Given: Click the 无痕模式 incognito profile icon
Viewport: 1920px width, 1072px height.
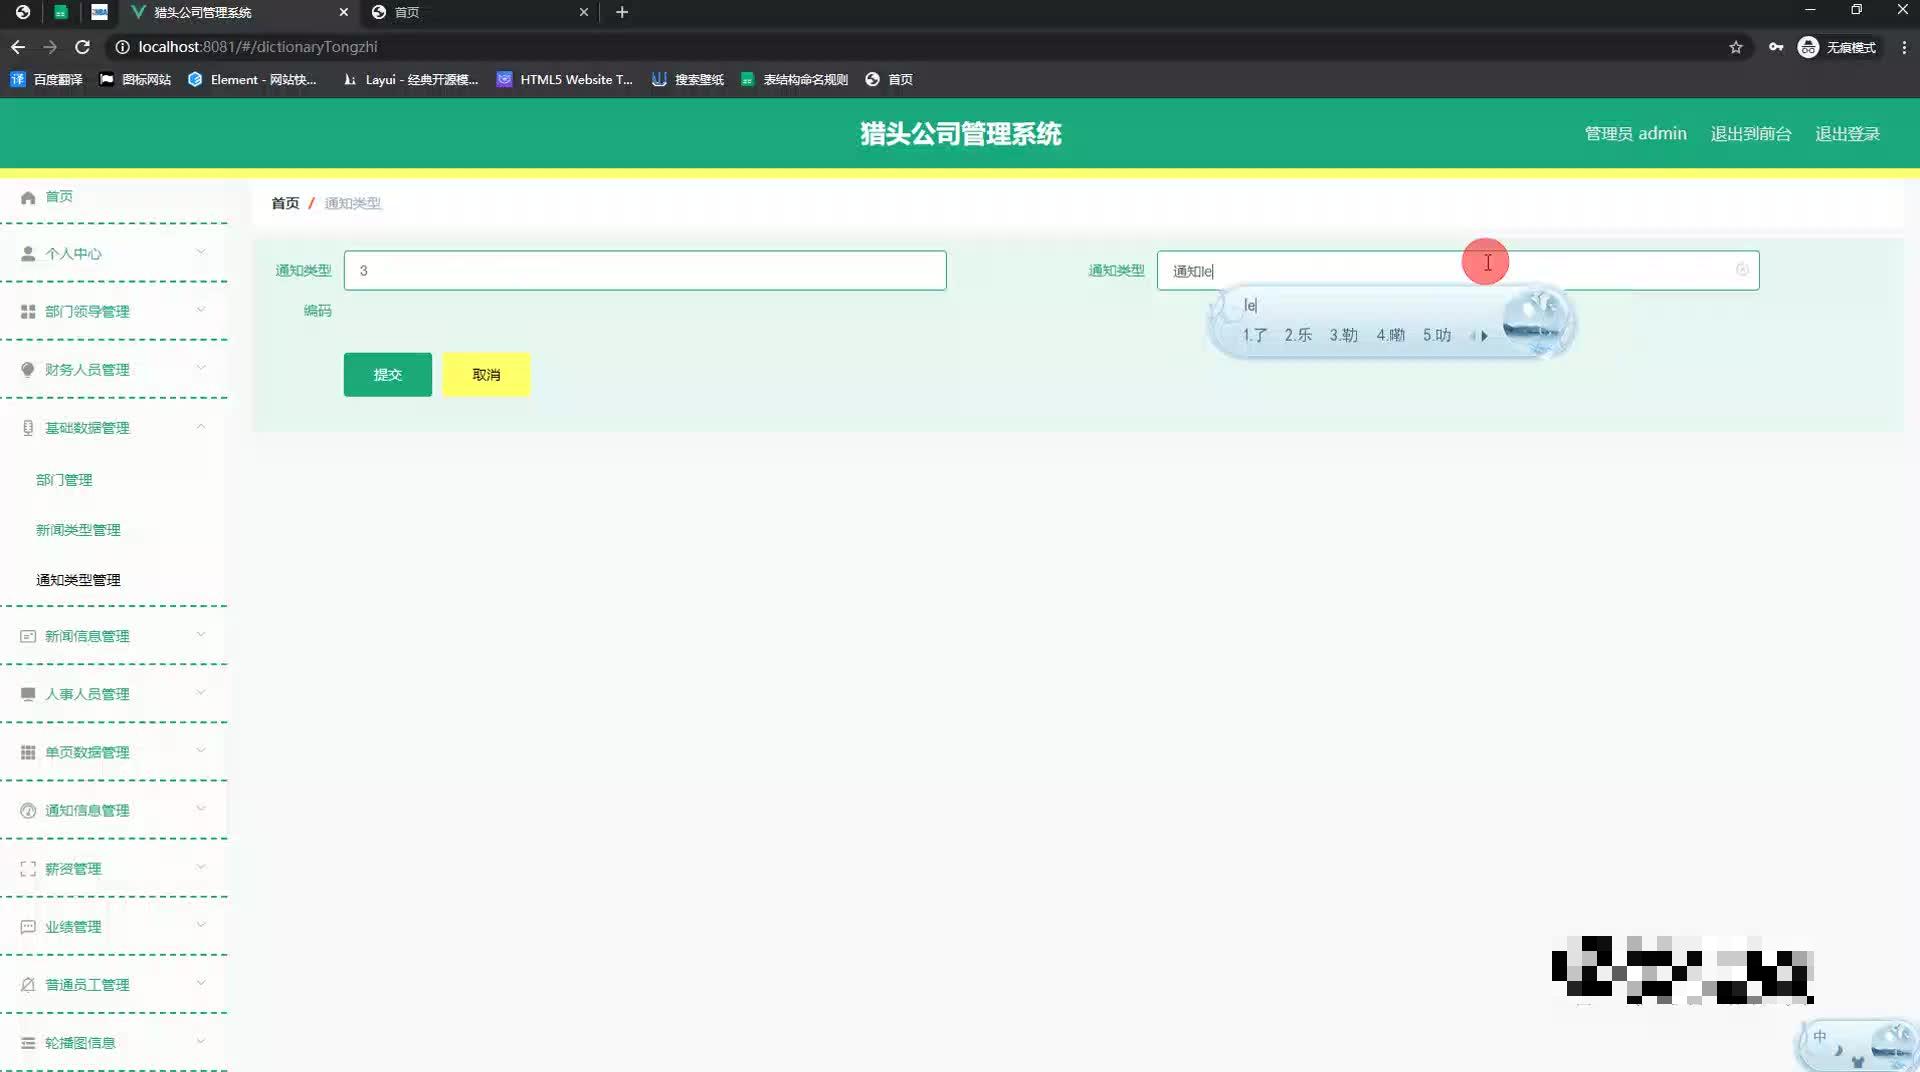Looking at the screenshot, I should tap(1807, 46).
